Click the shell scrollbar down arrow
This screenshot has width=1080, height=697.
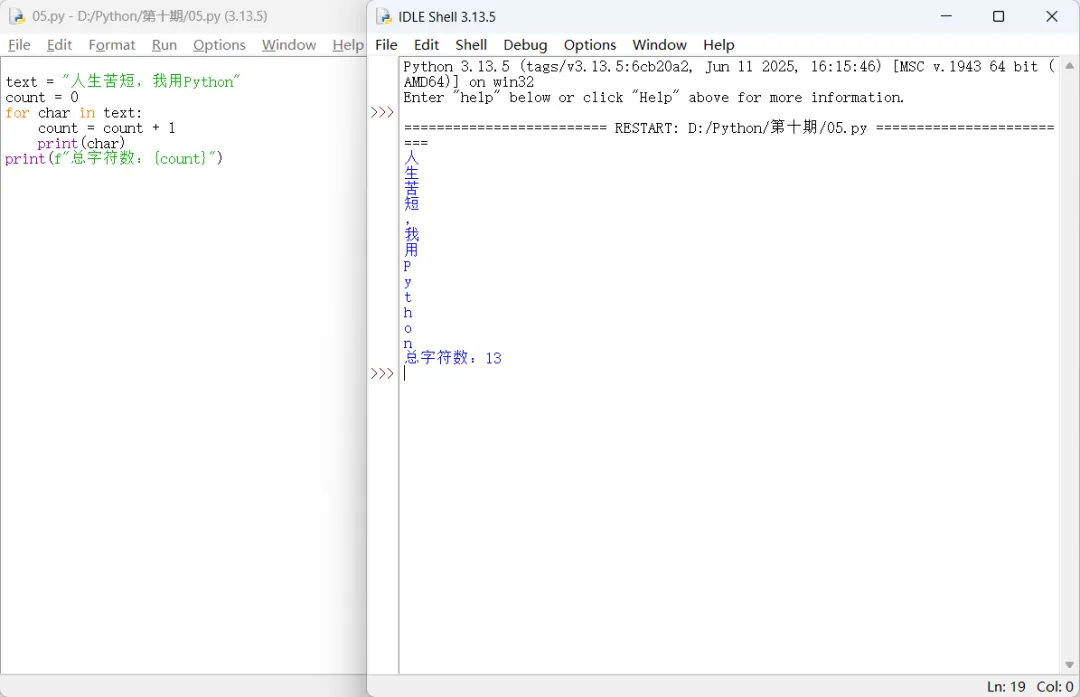pos(1069,665)
